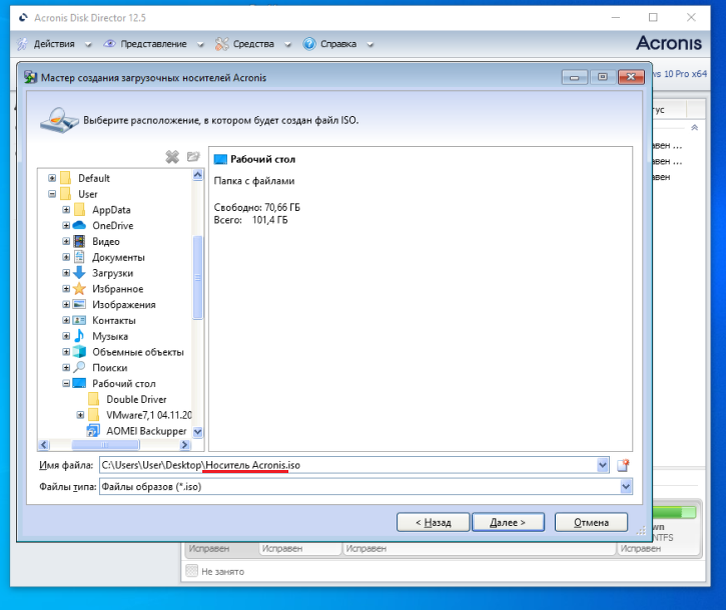This screenshot has height=610, width=726.
Task: Open the Представление menu
Action: 153,44
